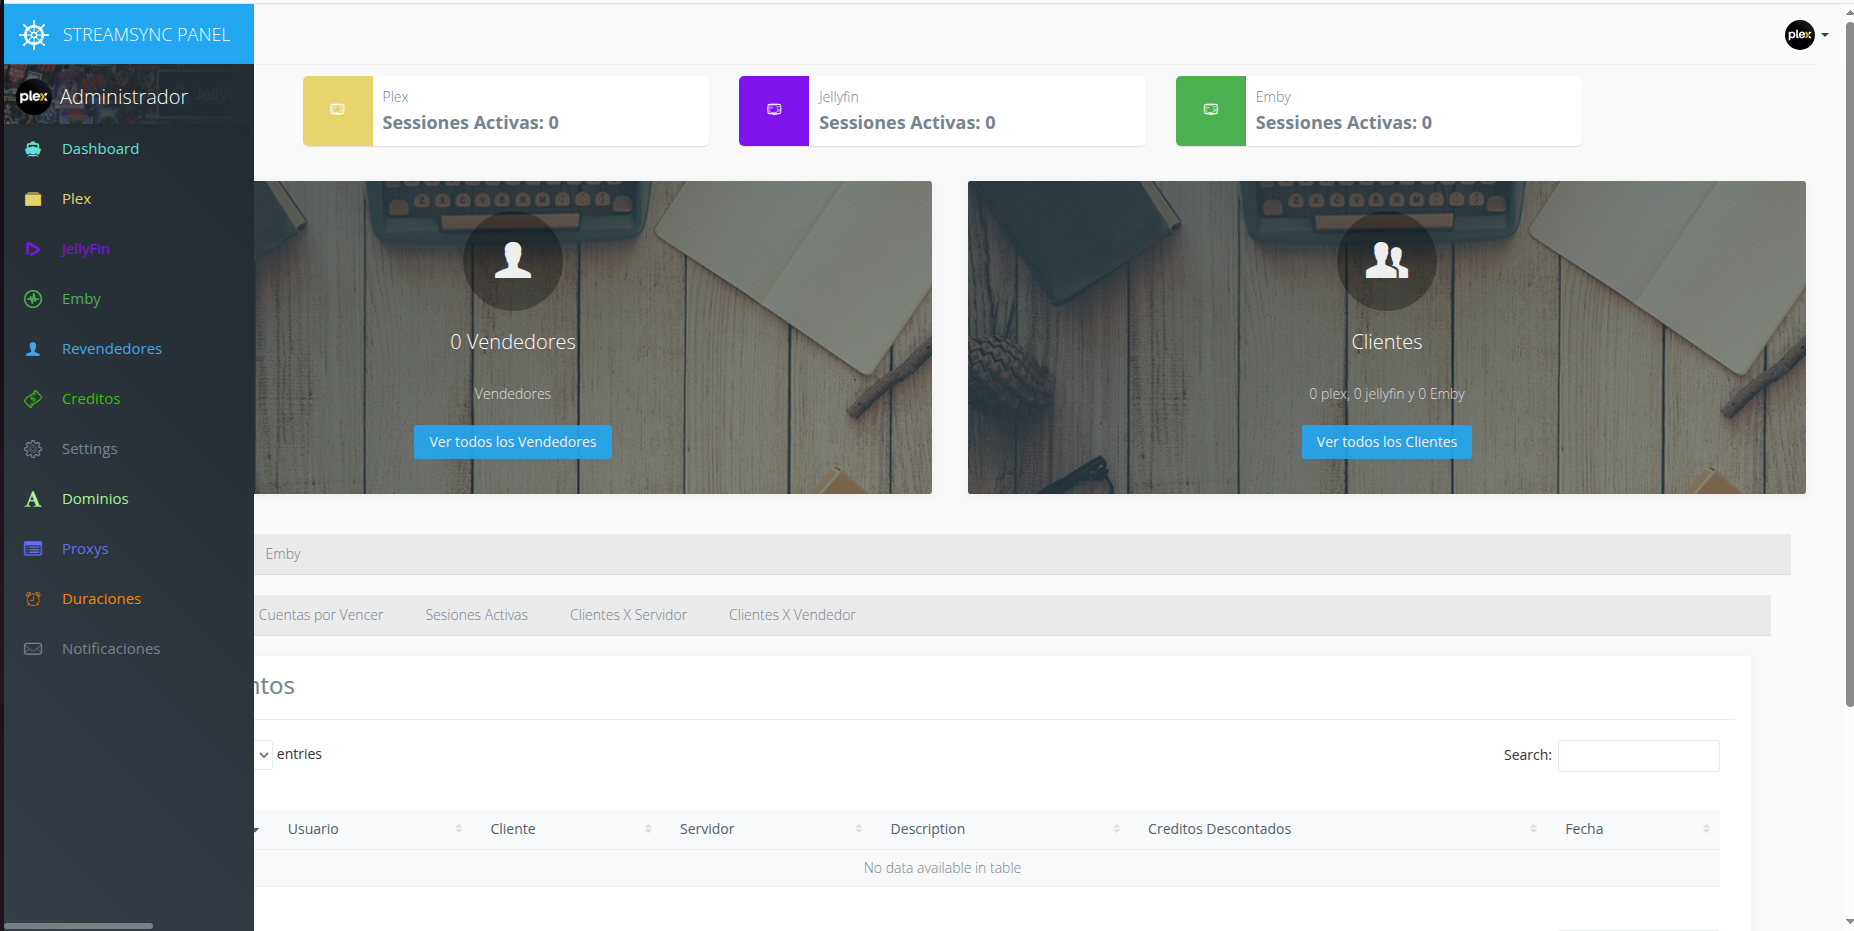Click the ship wheel logo icon
This screenshot has width=1854, height=931.
[x=34, y=35]
